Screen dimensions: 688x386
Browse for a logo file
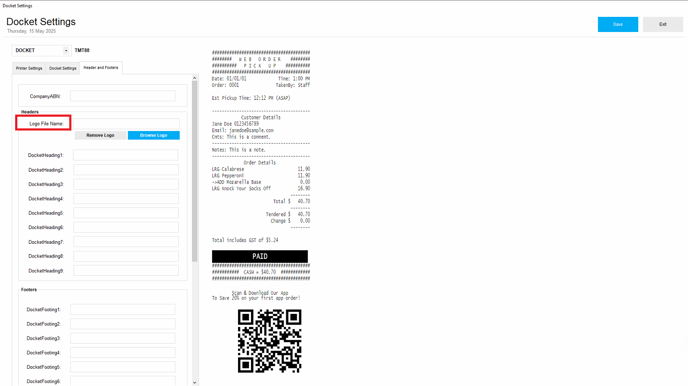(x=154, y=136)
